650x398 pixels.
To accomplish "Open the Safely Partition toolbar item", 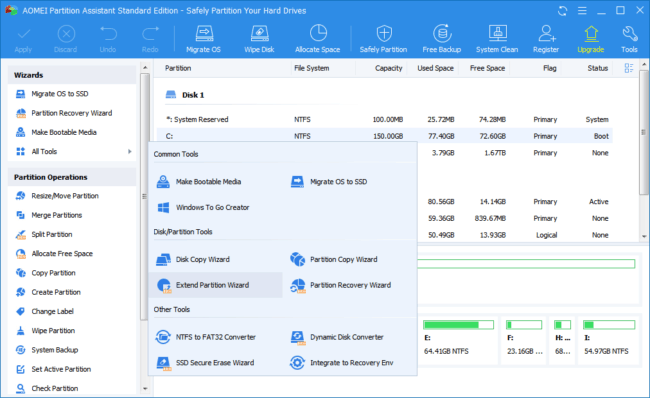I will [x=383, y=39].
